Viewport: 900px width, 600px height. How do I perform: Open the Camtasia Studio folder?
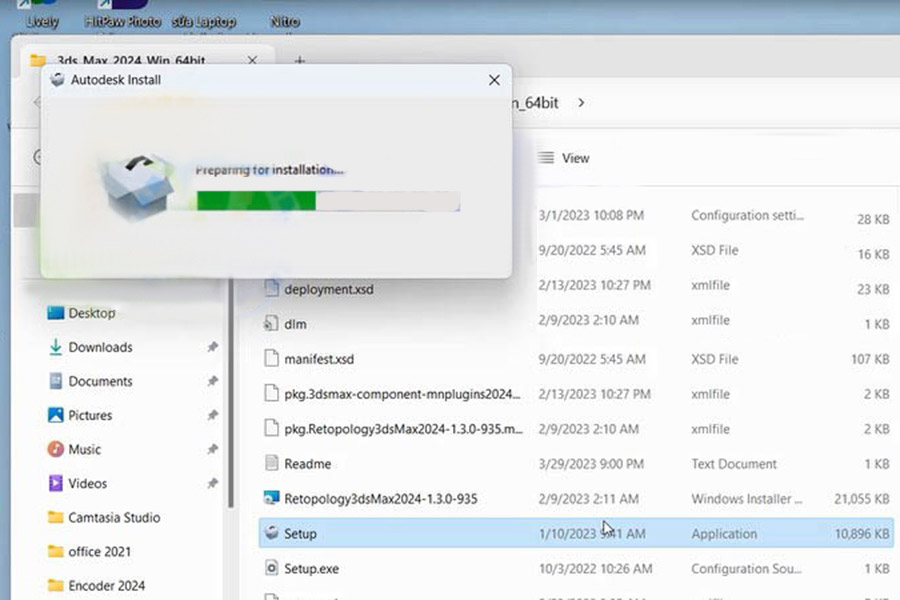point(113,517)
